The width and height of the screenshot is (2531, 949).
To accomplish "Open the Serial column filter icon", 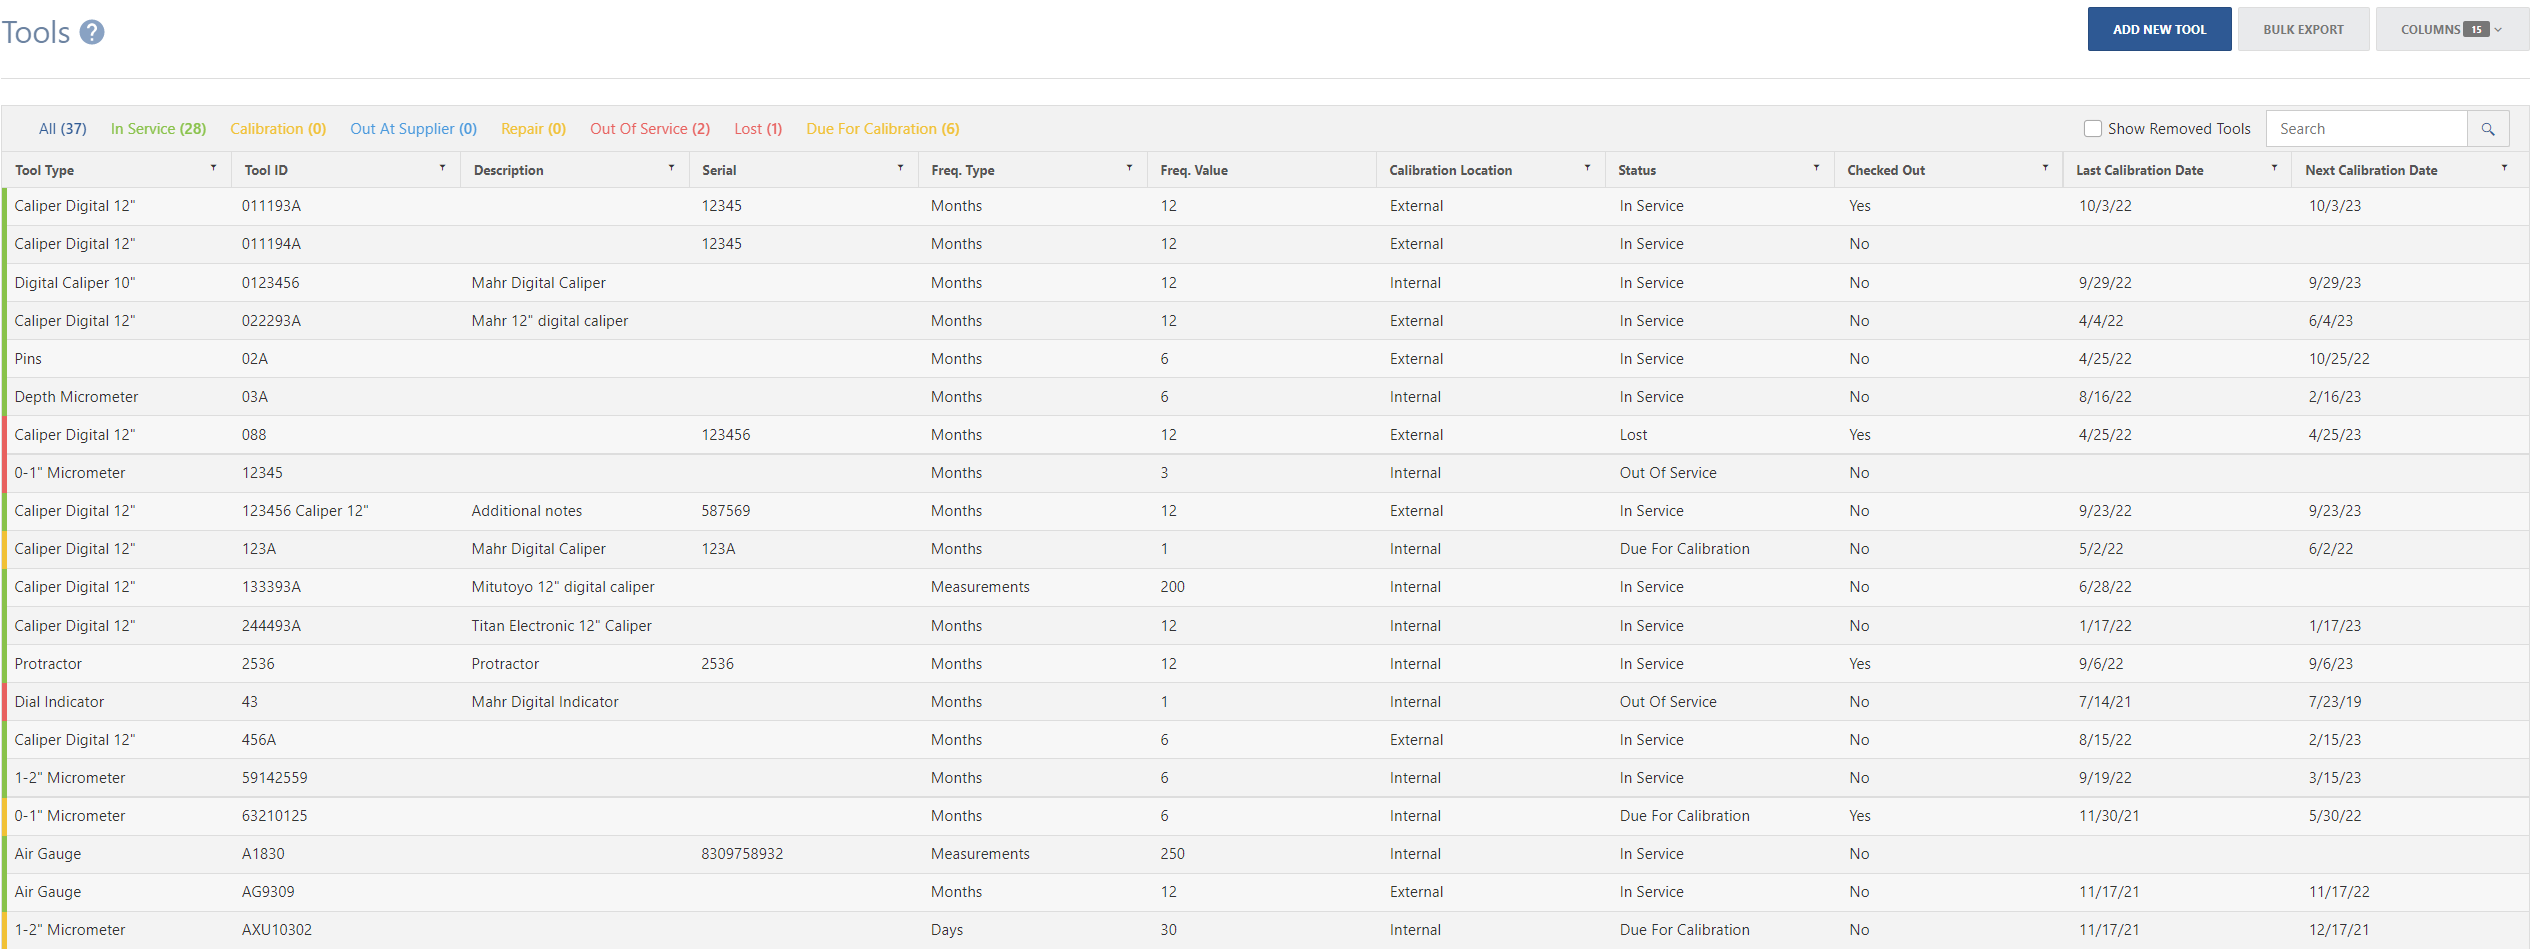I will tap(900, 168).
